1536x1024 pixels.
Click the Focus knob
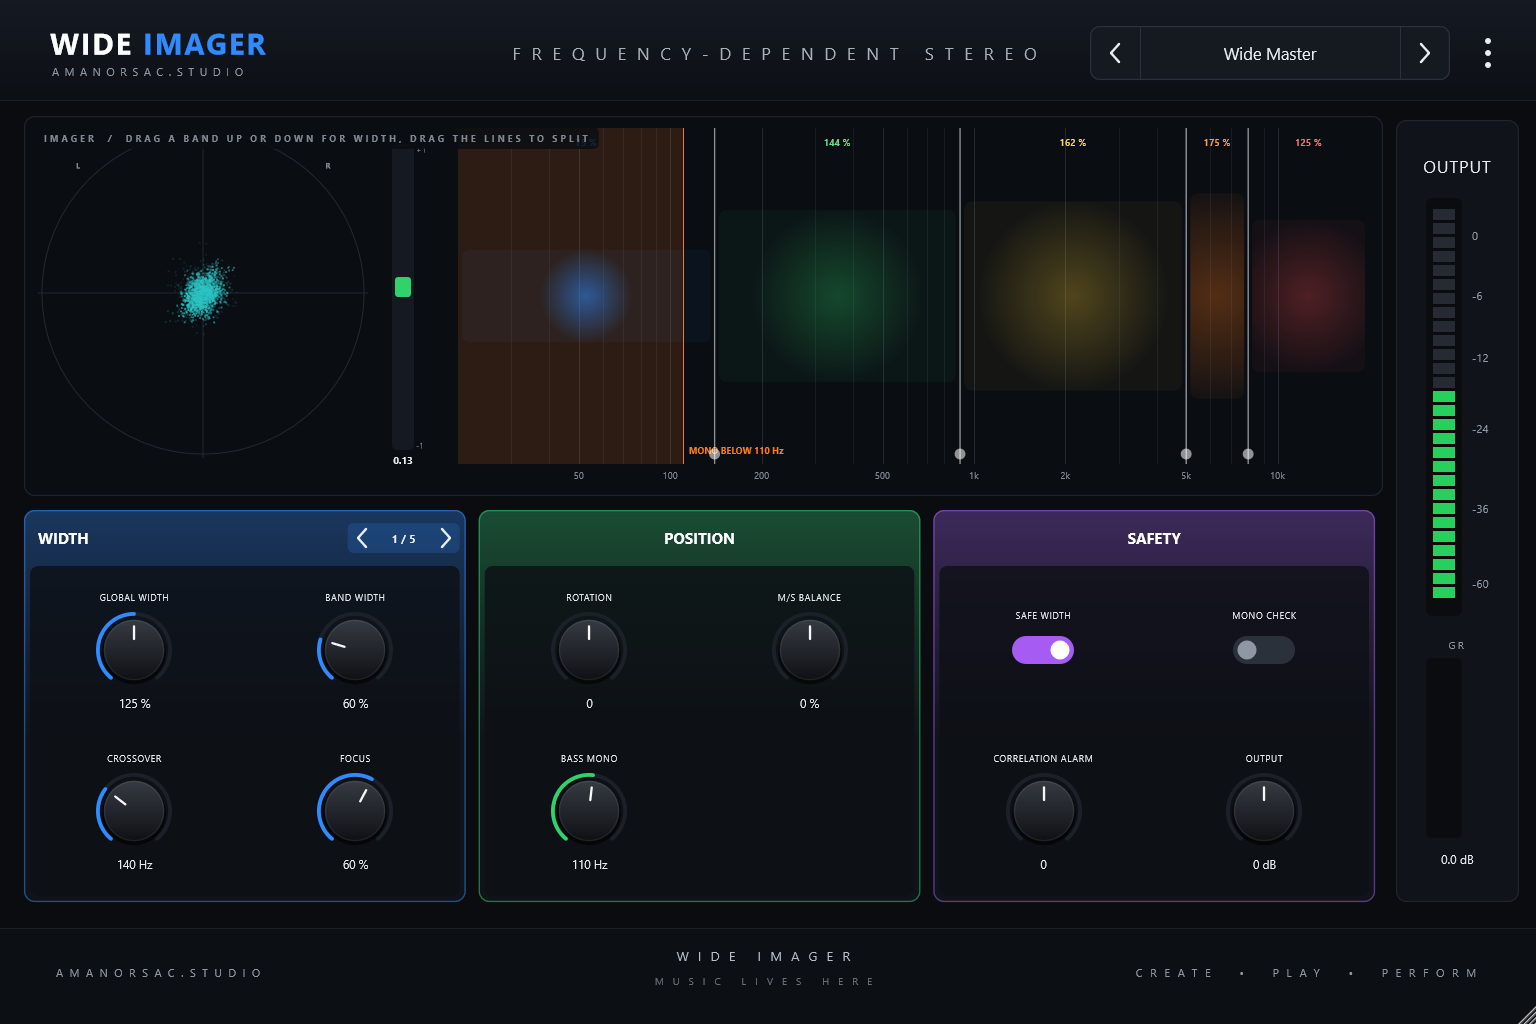(x=355, y=810)
